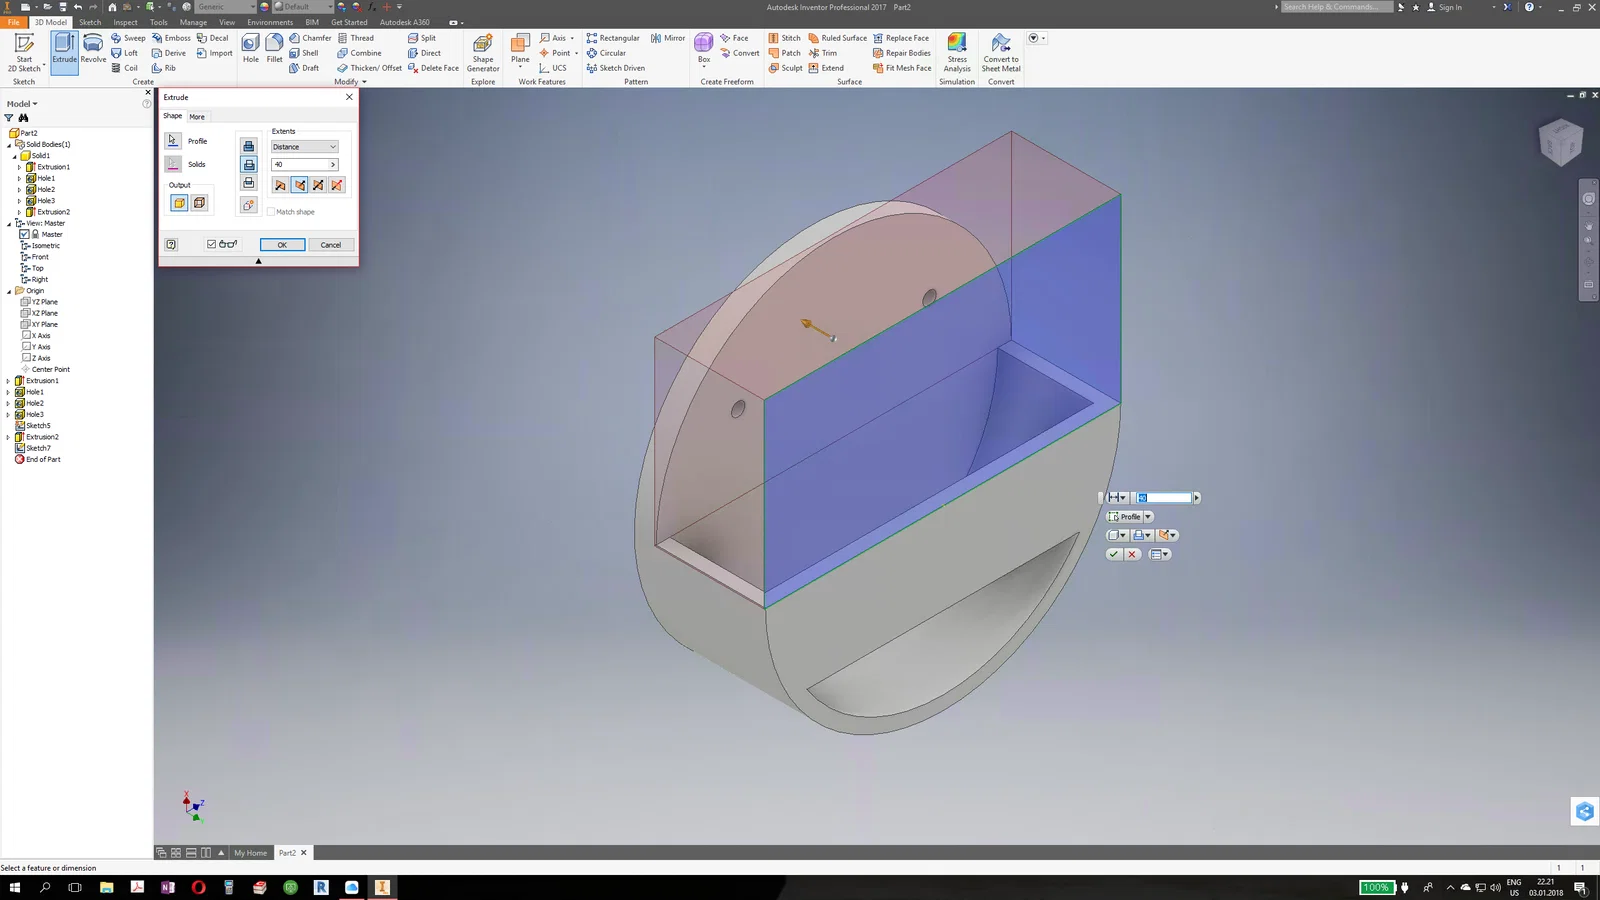The image size is (1600, 900).
Task: Open the Model browser dropdown
Action: 22,104
